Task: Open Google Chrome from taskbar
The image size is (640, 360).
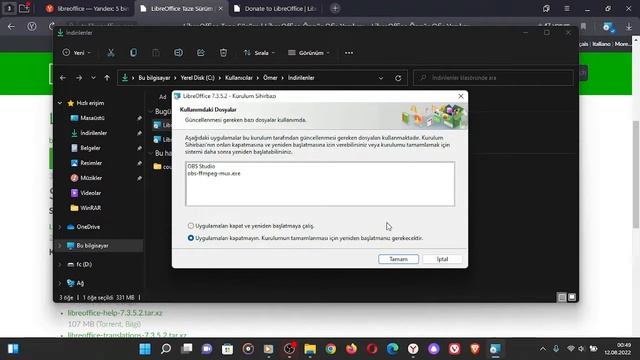Action: pyautogui.click(x=331, y=349)
